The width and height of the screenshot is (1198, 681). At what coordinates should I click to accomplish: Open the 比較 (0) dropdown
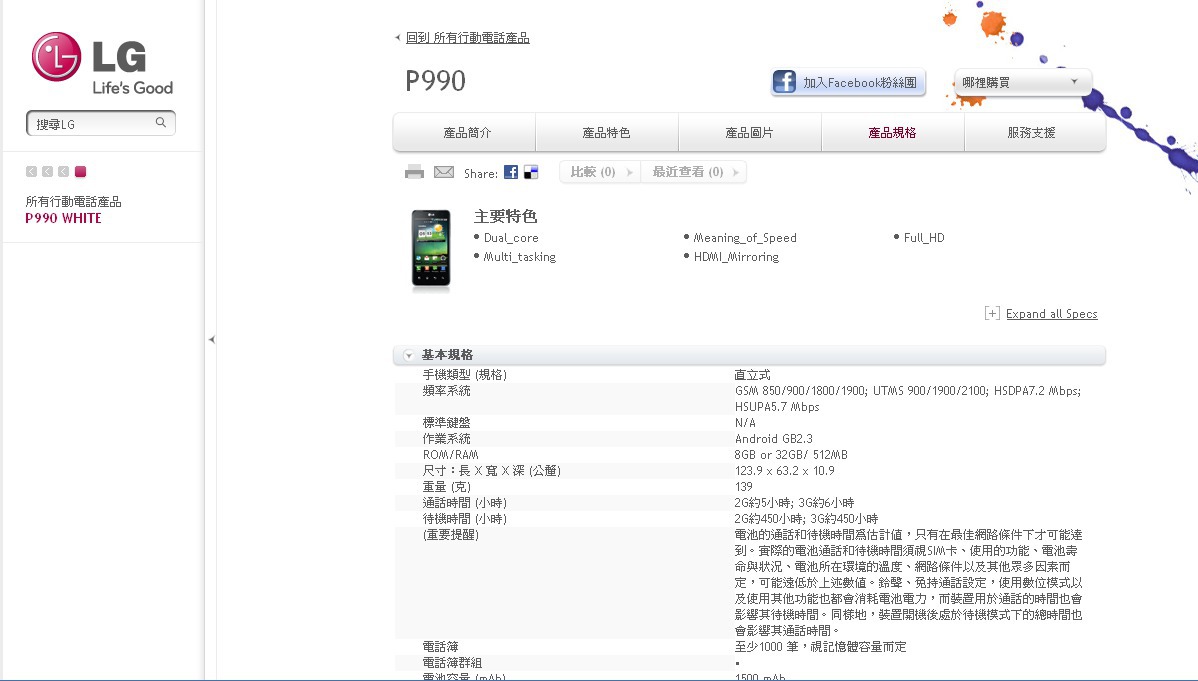tap(601, 172)
